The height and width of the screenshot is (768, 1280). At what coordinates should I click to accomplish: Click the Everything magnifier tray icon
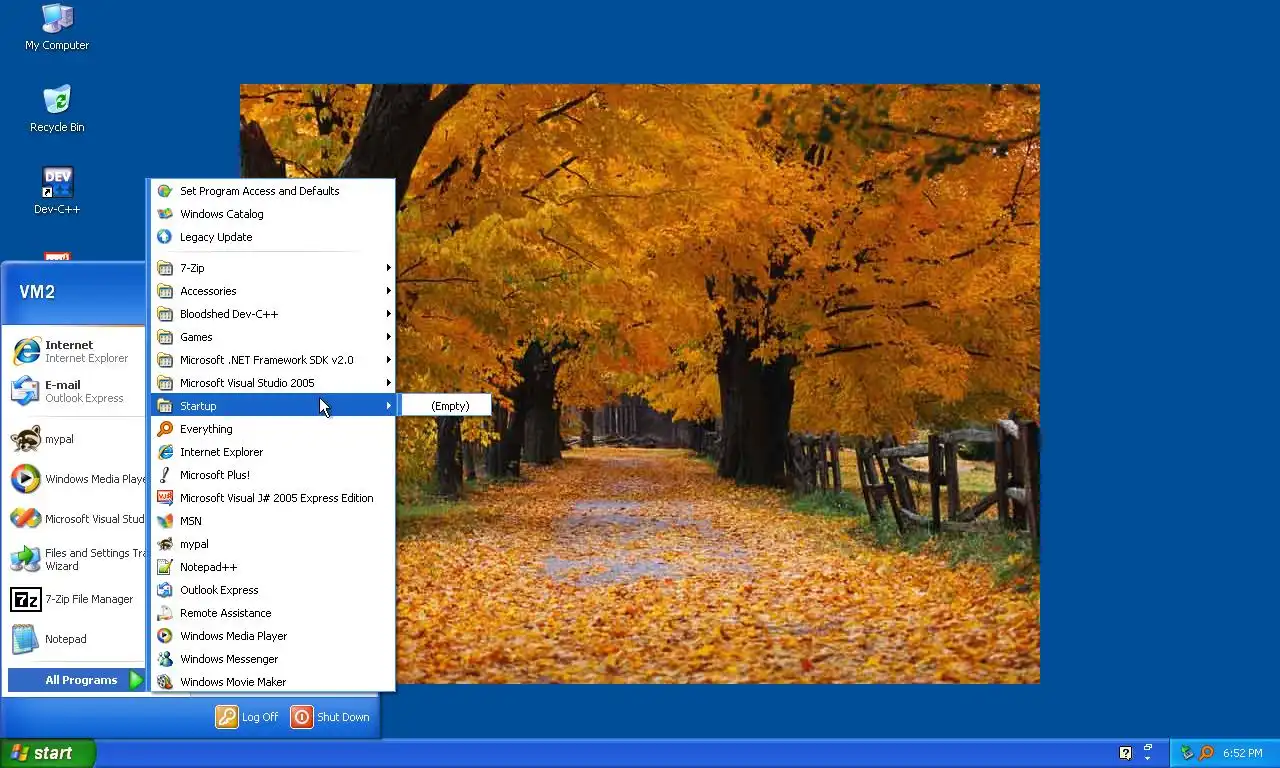click(1206, 753)
